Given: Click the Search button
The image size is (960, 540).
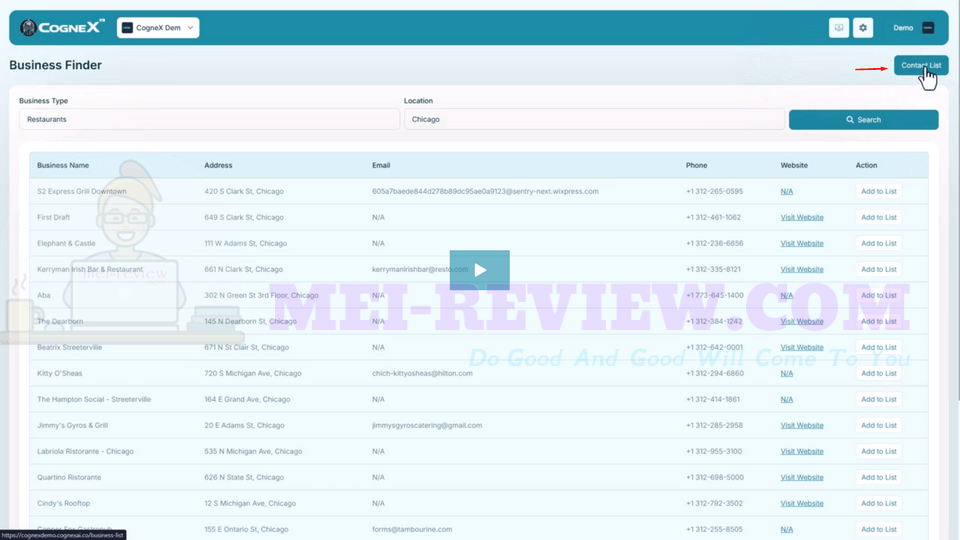Looking at the screenshot, I should (863, 120).
